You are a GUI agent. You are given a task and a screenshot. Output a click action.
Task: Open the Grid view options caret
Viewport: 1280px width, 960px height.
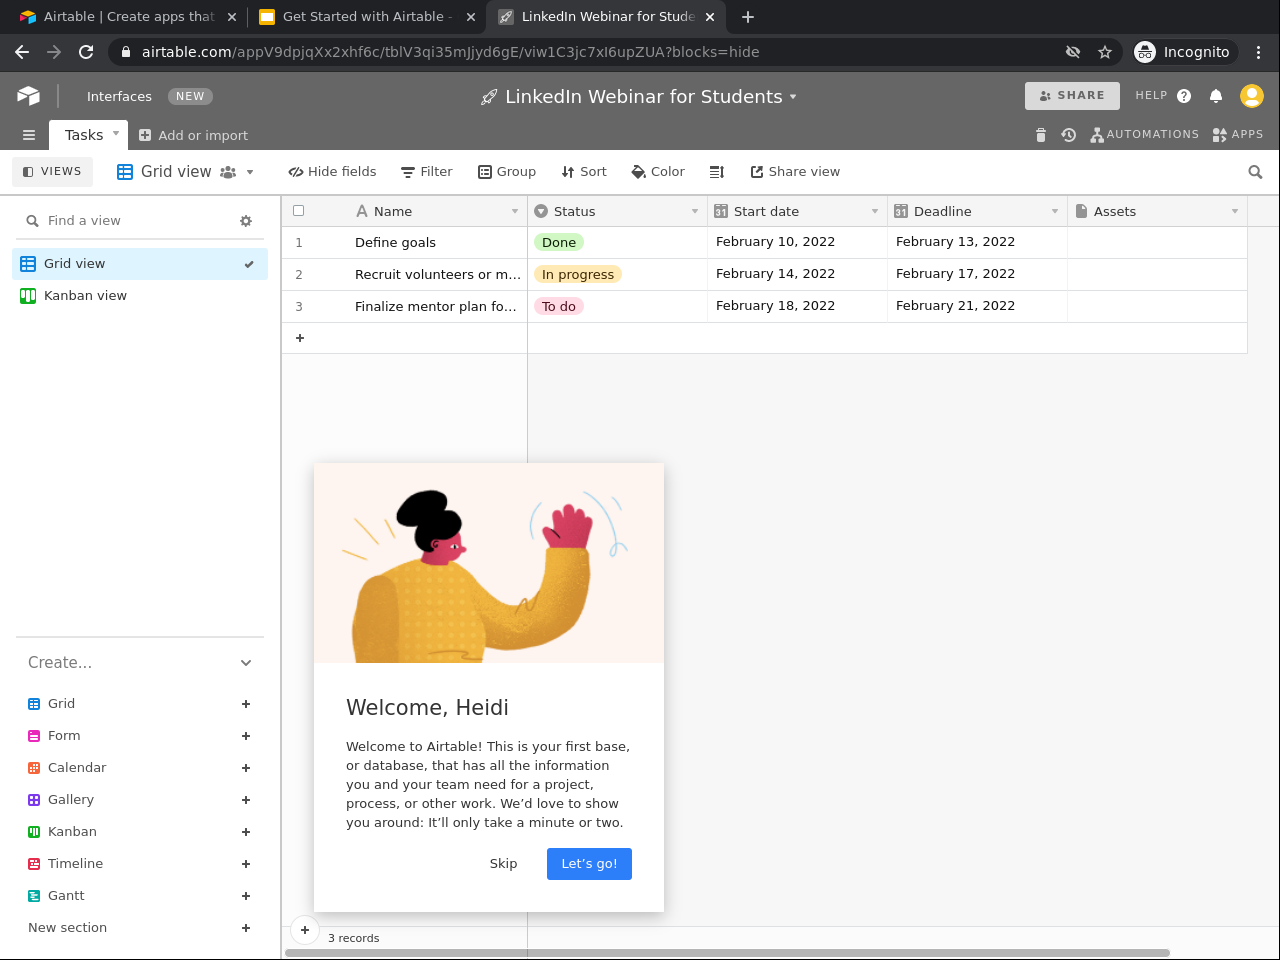coord(250,172)
